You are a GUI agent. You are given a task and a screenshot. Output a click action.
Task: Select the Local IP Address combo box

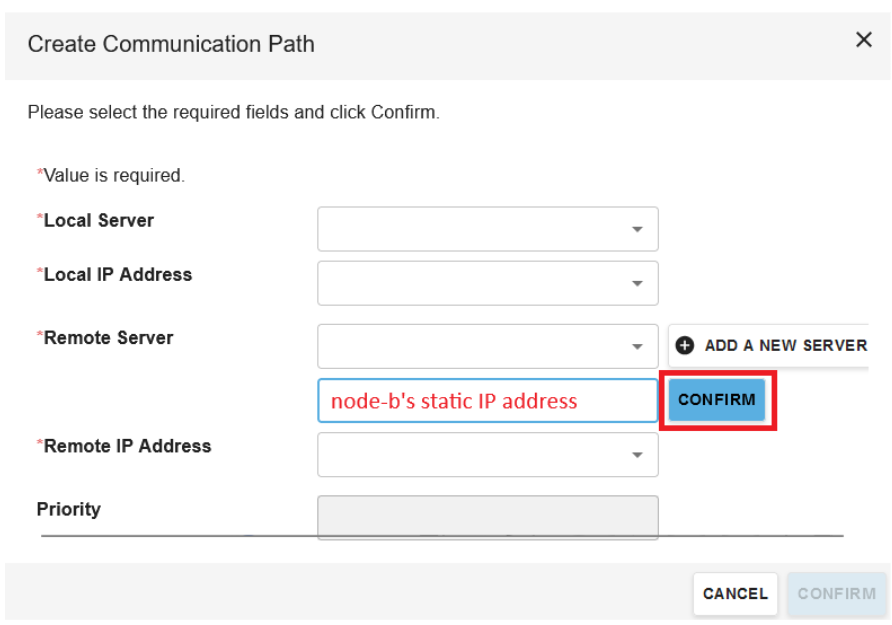[470, 284]
